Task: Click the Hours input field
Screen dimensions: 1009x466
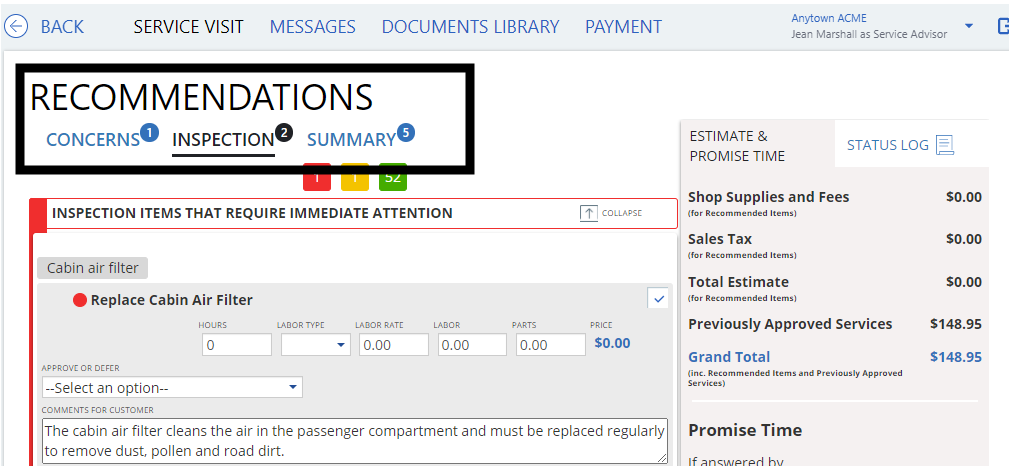Action: [235, 345]
